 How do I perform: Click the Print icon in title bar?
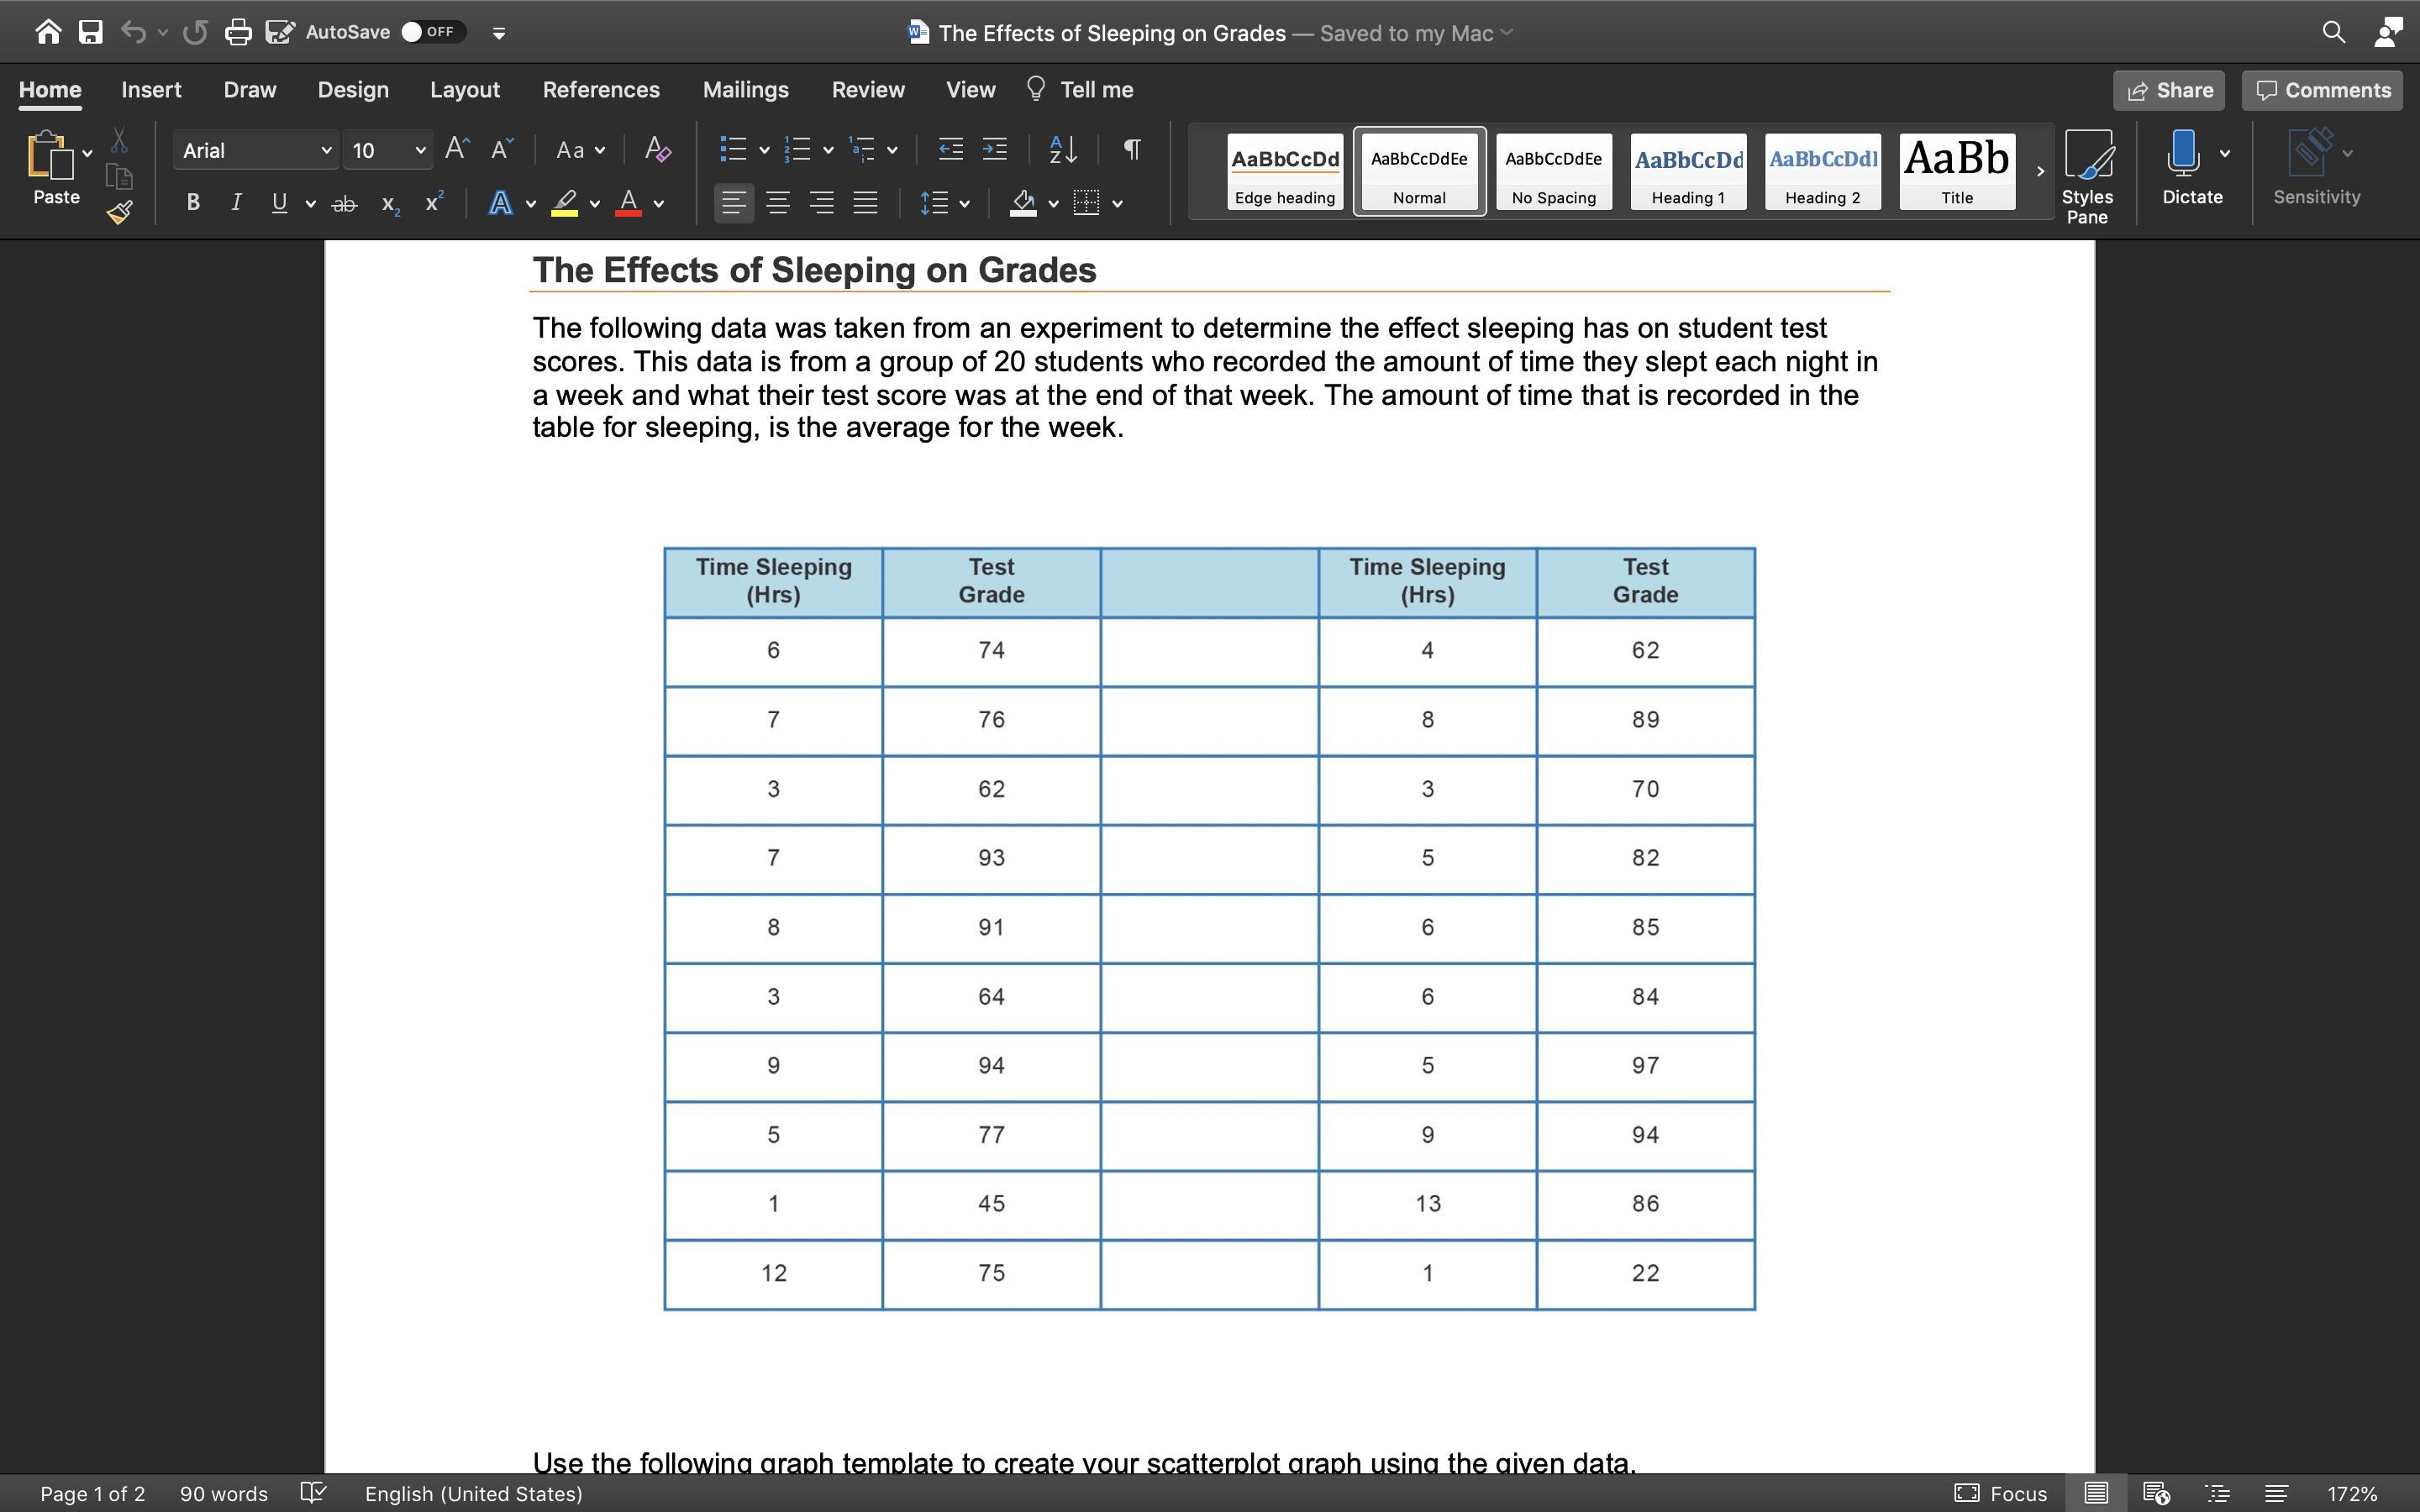coord(238,32)
